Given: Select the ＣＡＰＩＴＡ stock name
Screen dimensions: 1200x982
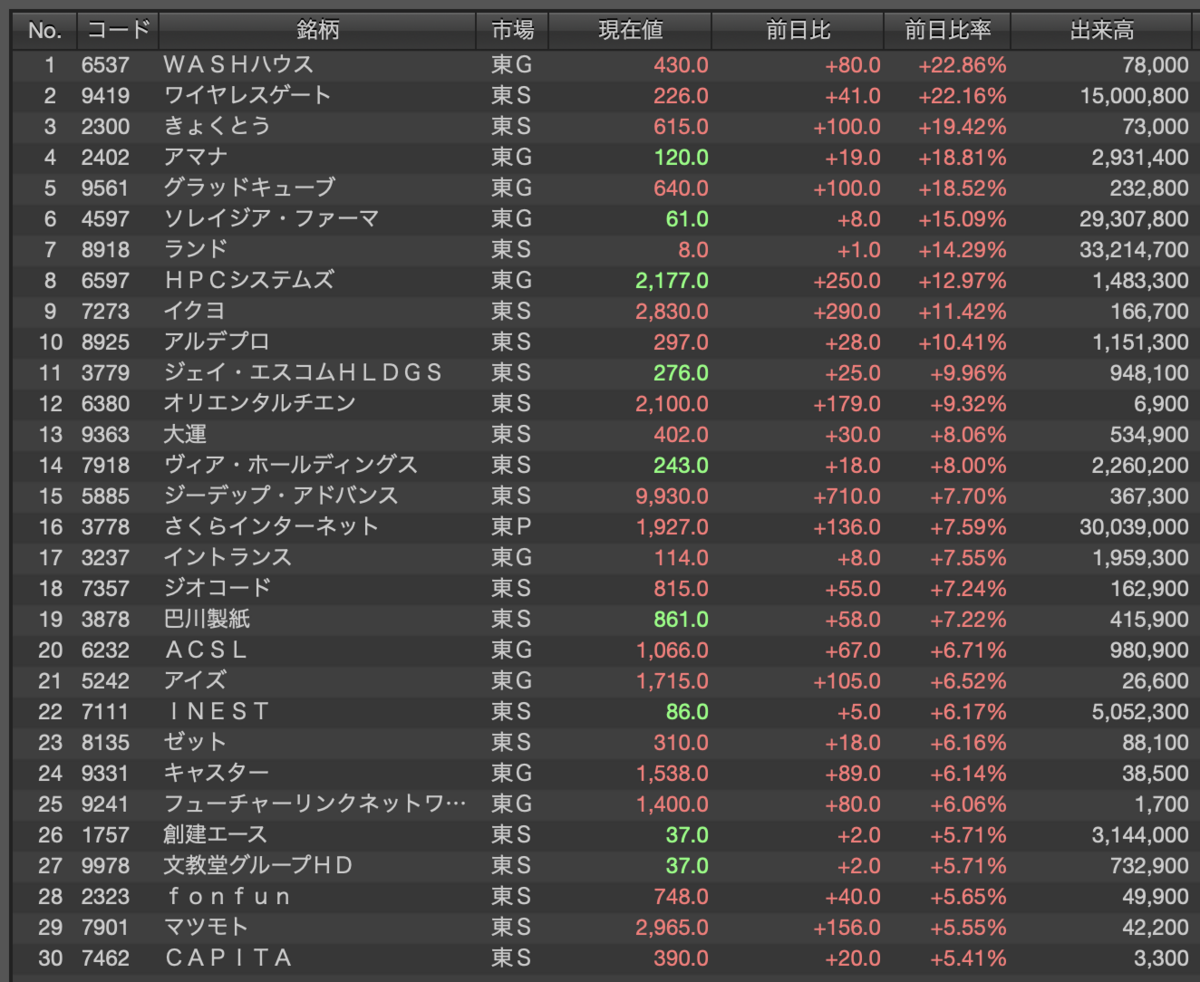Looking at the screenshot, I should pyautogui.click(x=228, y=957).
